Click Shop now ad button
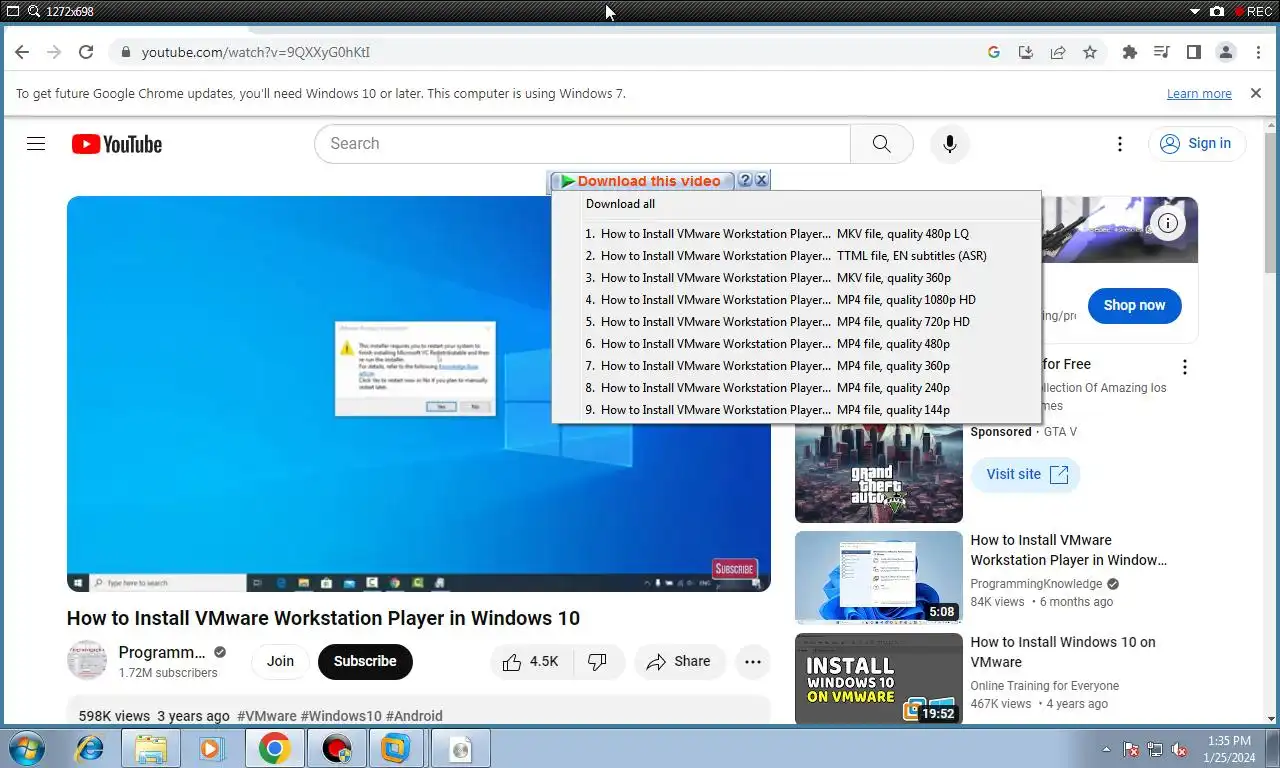The image size is (1280, 768). coord(1134,305)
